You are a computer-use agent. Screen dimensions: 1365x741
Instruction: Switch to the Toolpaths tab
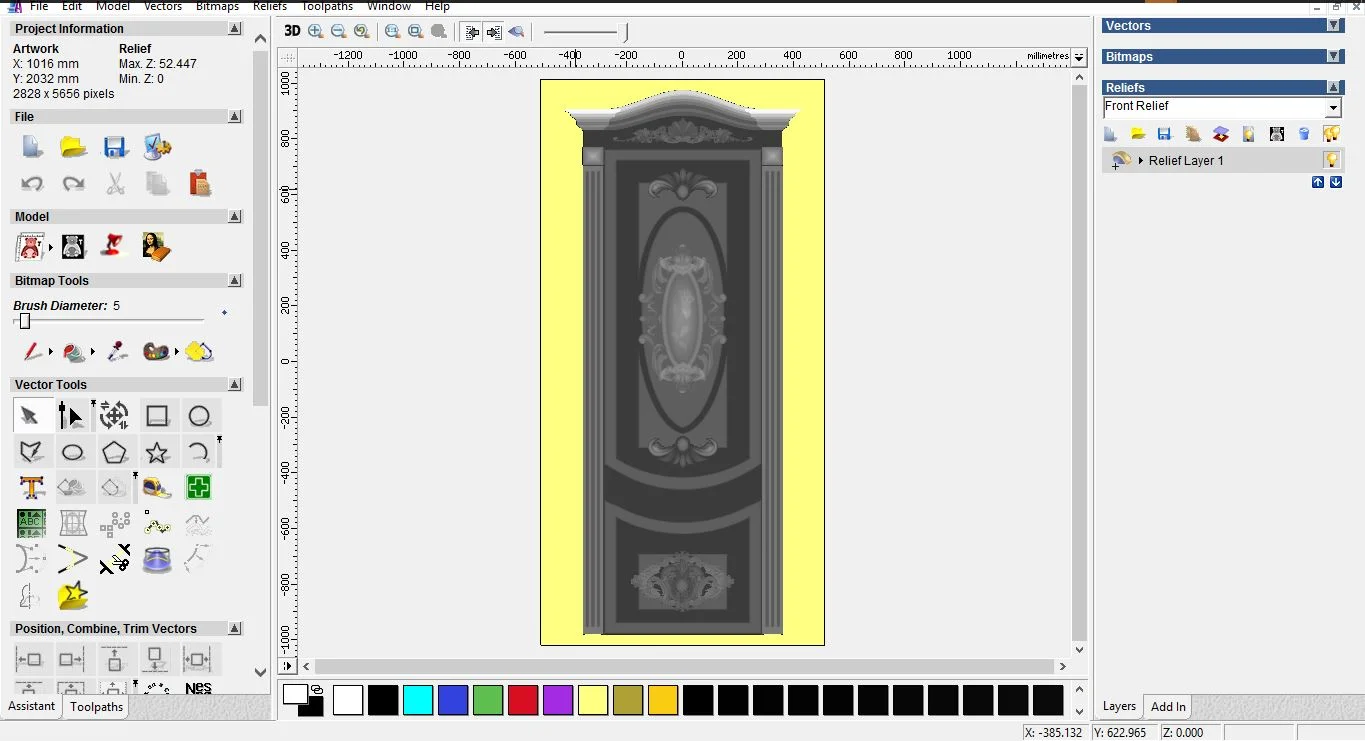click(96, 707)
